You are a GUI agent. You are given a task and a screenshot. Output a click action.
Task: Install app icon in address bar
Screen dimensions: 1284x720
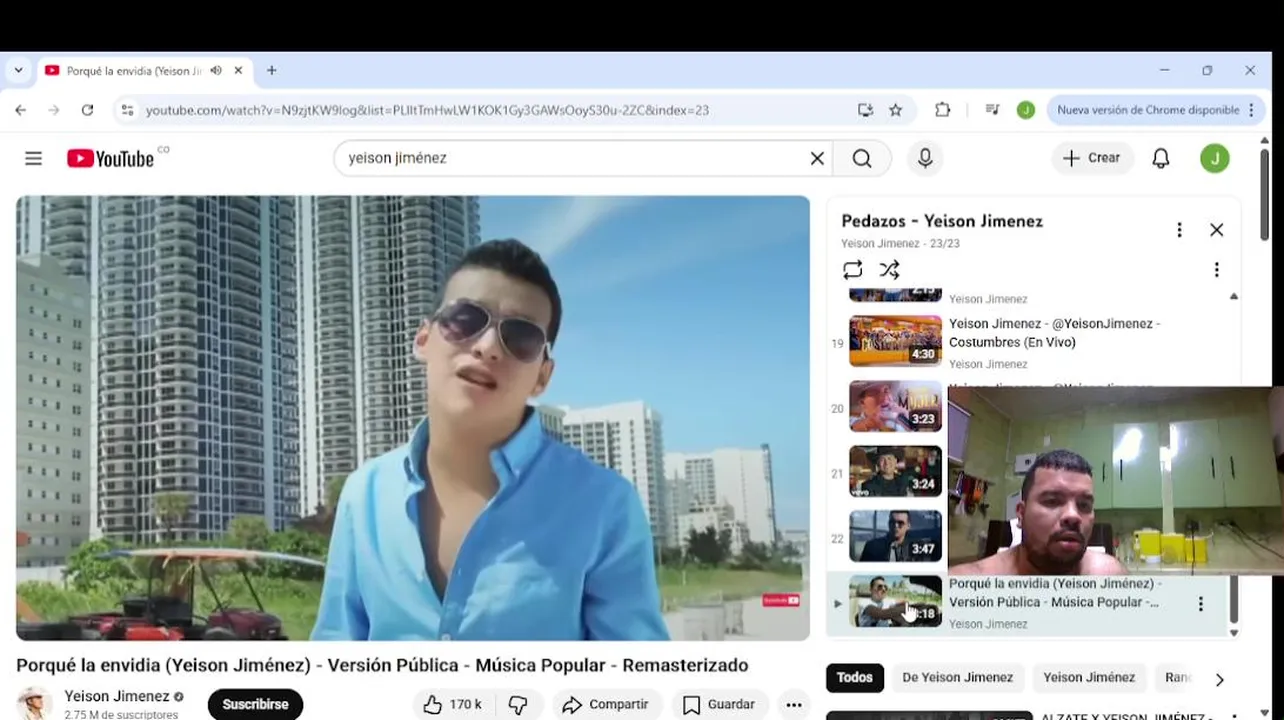865,110
